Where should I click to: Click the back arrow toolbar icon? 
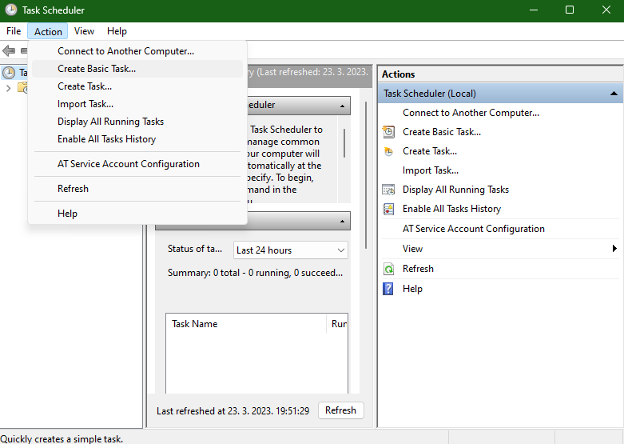pos(9,51)
